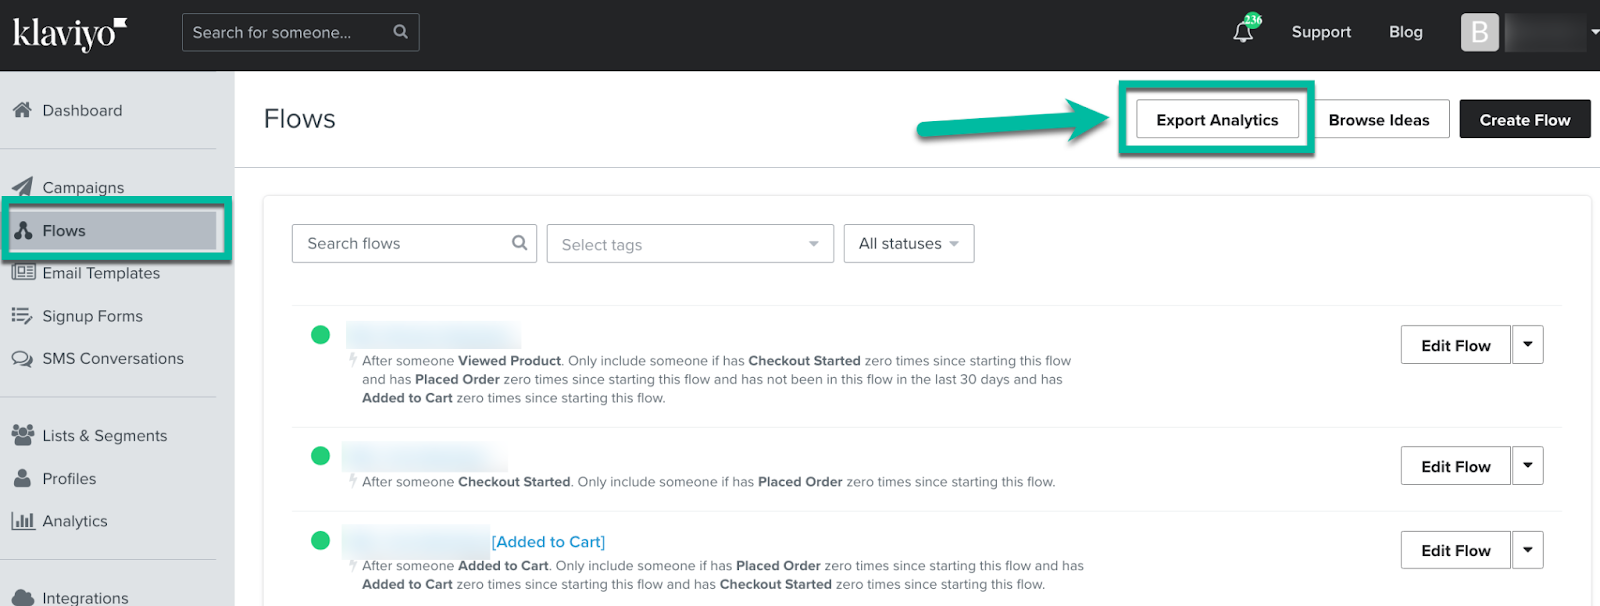Click the Viewed Product flow's green status dot
The width and height of the screenshot is (1600, 606).
[320, 335]
